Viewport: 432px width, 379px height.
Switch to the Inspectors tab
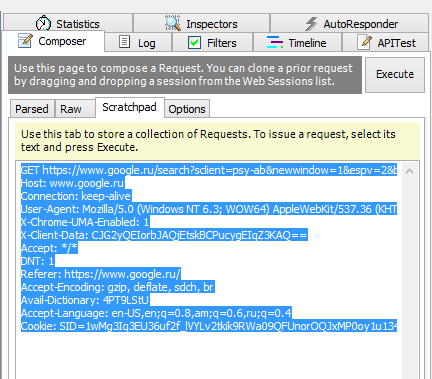tap(201, 23)
